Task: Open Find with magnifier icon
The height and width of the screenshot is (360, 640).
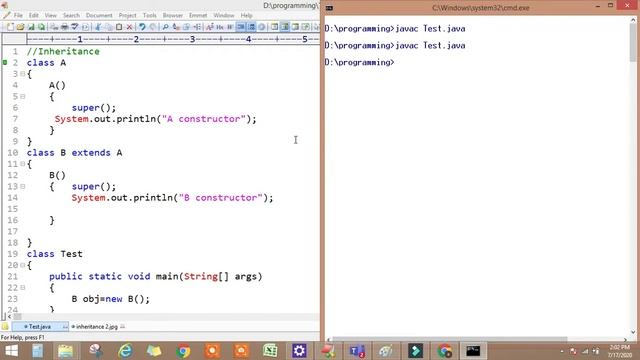Action: [165, 27]
